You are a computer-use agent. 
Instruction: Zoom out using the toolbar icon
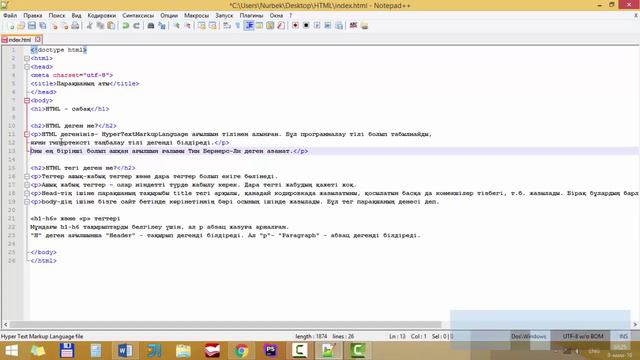tap(187, 26)
